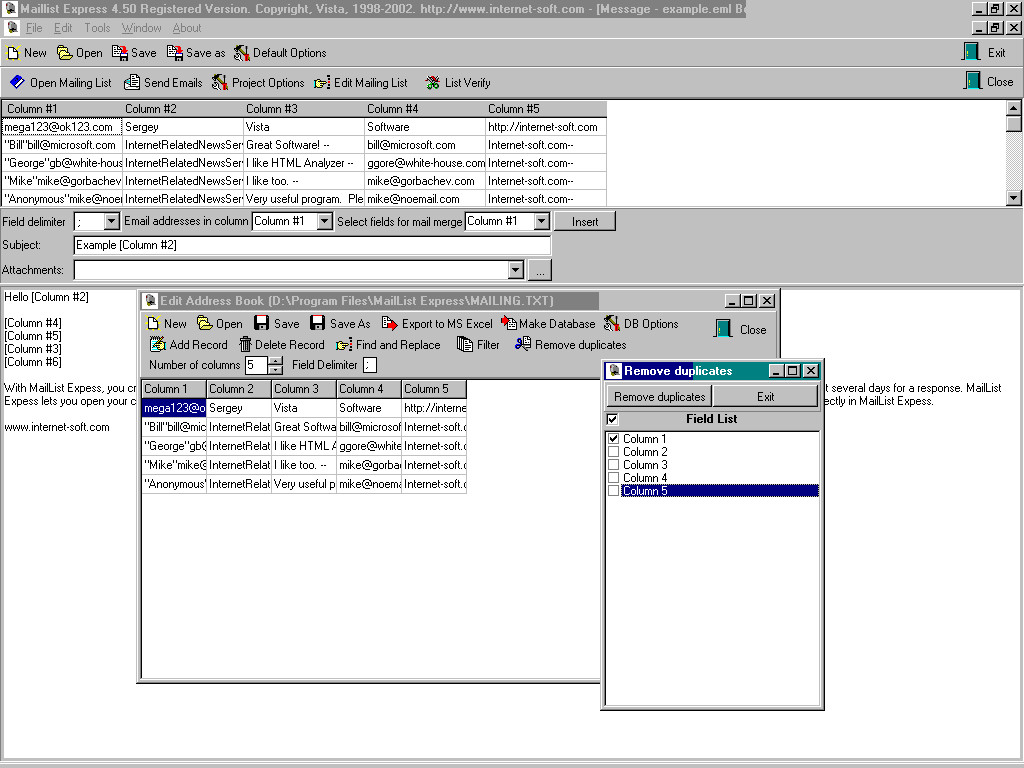The width and height of the screenshot is (1024, 768).
Task: Click Remove duplicates toolbar icon in Address Book
Action: click(522, 344)
